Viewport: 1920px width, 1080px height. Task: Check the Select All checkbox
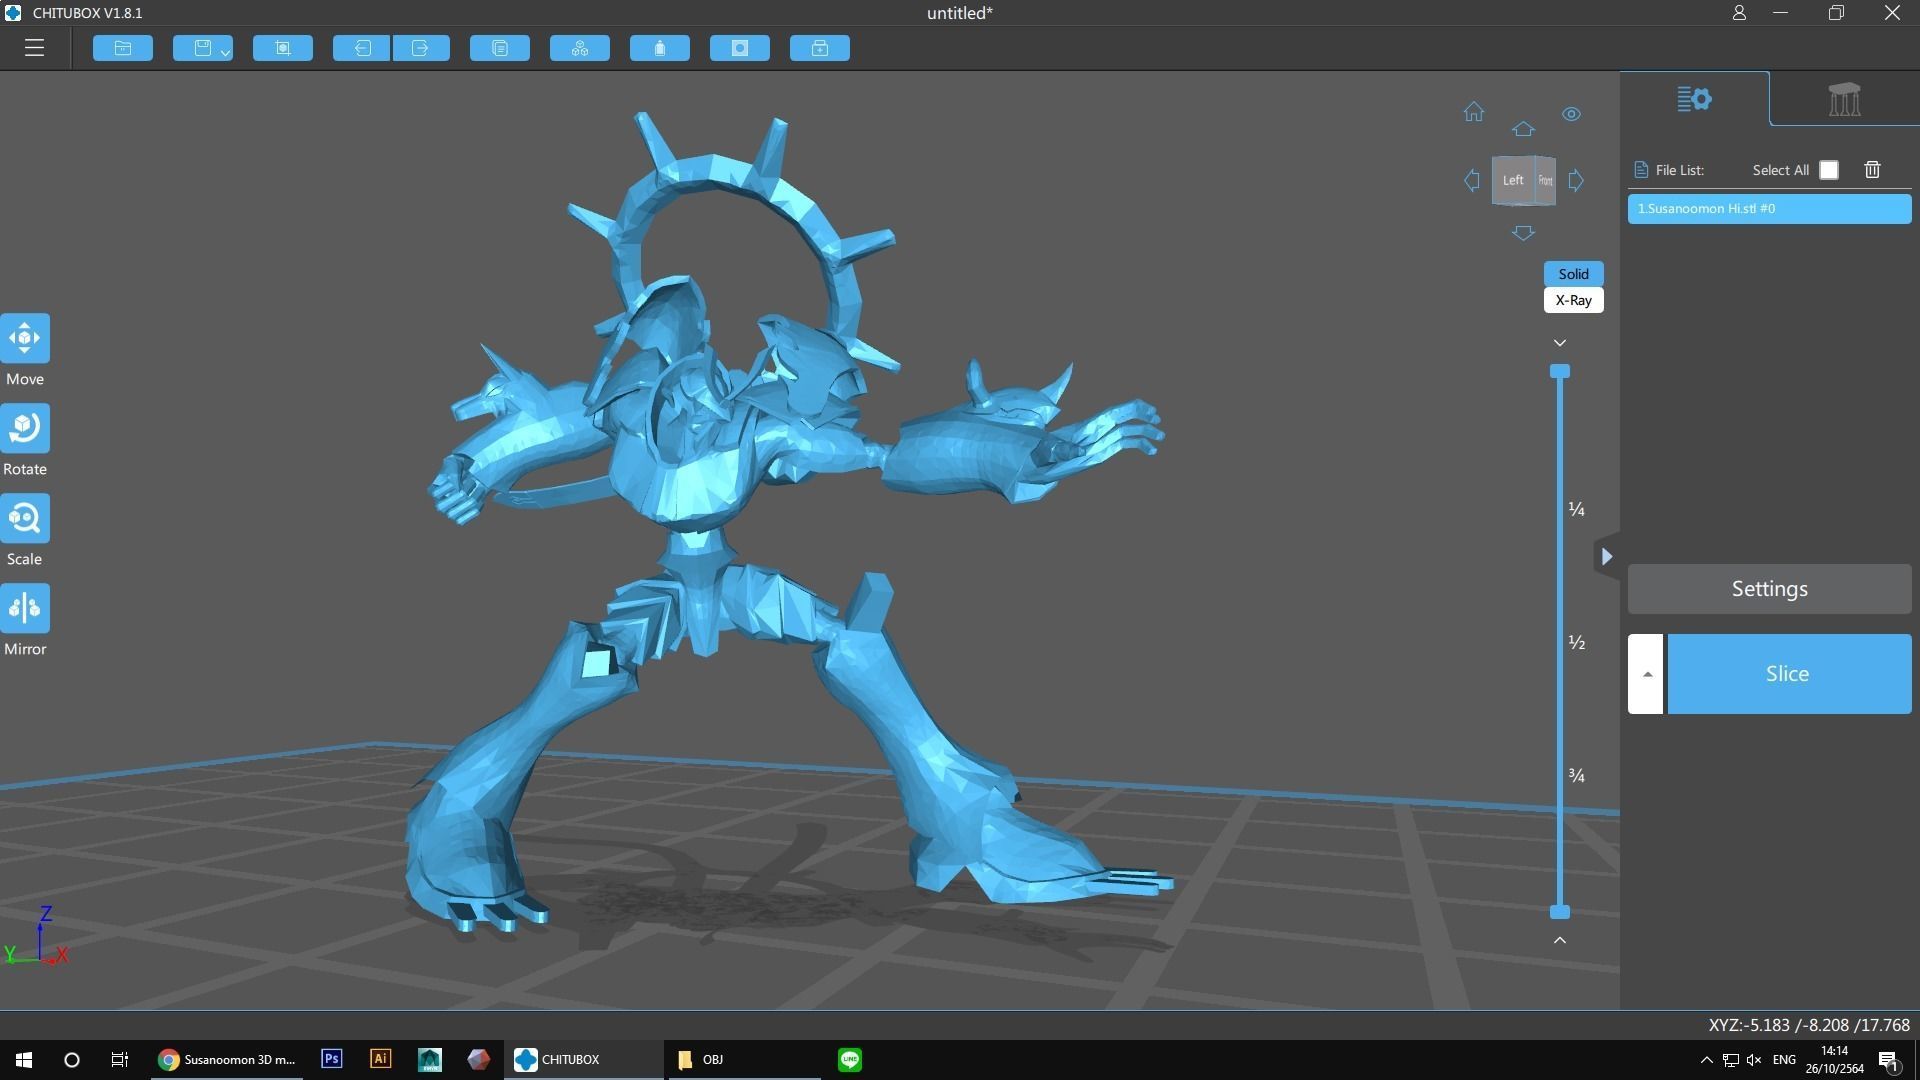1829,170
